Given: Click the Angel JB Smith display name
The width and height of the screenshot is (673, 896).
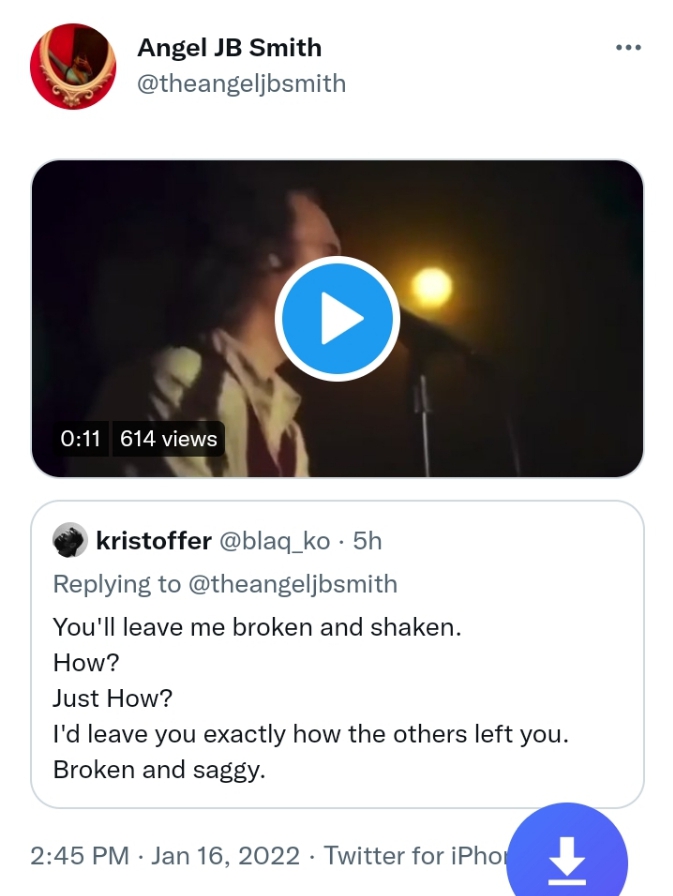Looking at the screenshot, I should [x=229, y=48].
